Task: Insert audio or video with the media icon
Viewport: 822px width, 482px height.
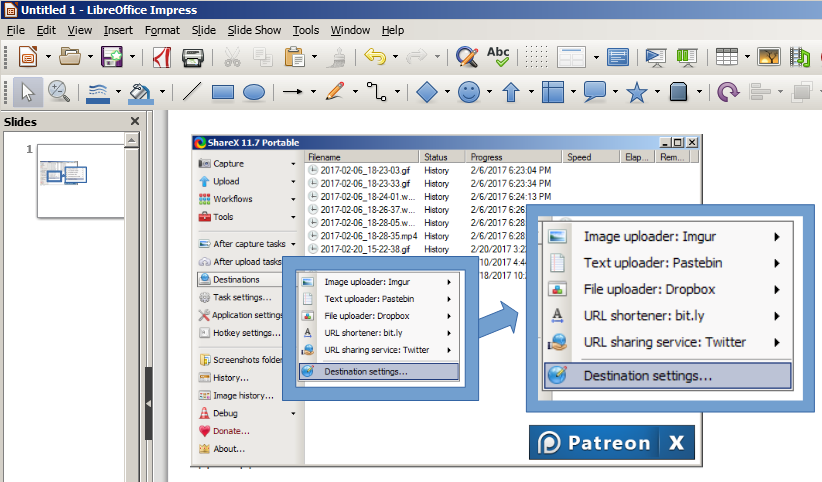Action: coord(800,57)
